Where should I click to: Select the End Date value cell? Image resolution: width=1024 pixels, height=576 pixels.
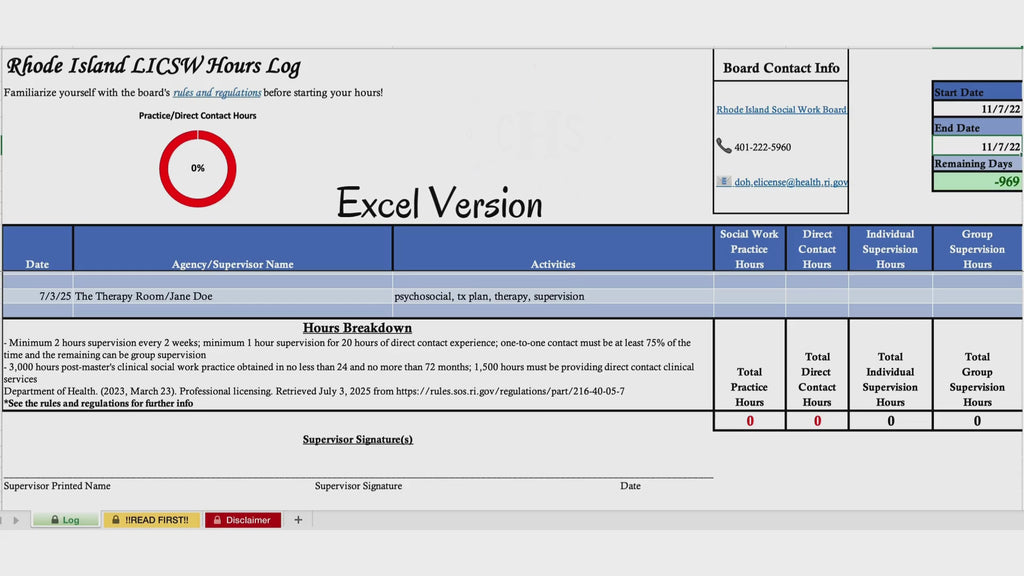pos(977,146)
